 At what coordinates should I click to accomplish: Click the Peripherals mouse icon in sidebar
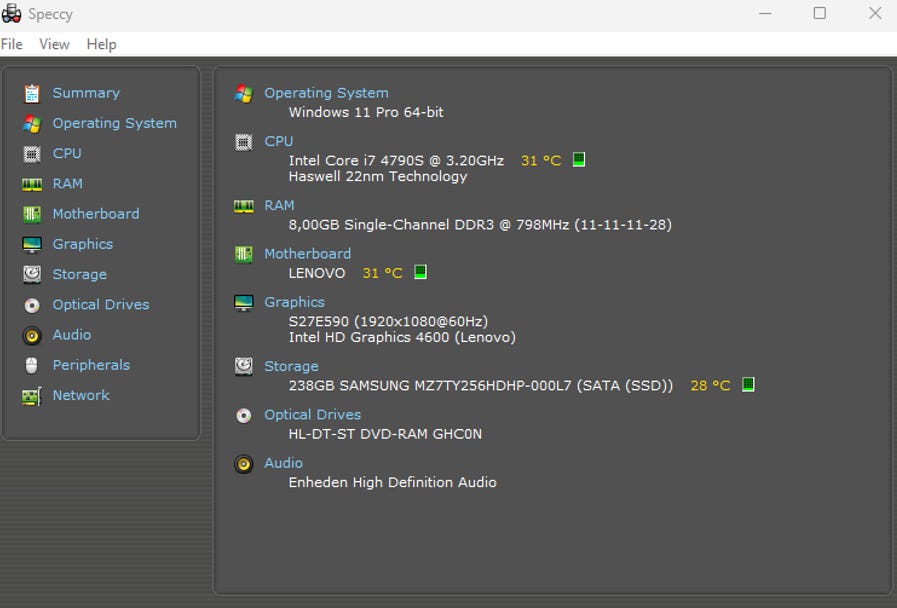click(32, 365)
